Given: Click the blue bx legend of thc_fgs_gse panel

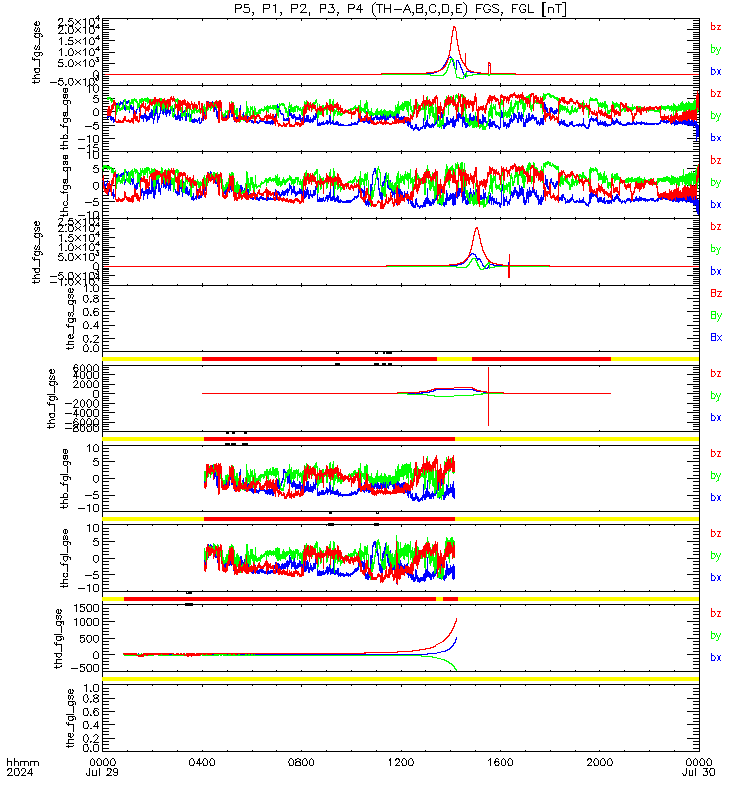Looking at the screenshot, I should (715, 205).
